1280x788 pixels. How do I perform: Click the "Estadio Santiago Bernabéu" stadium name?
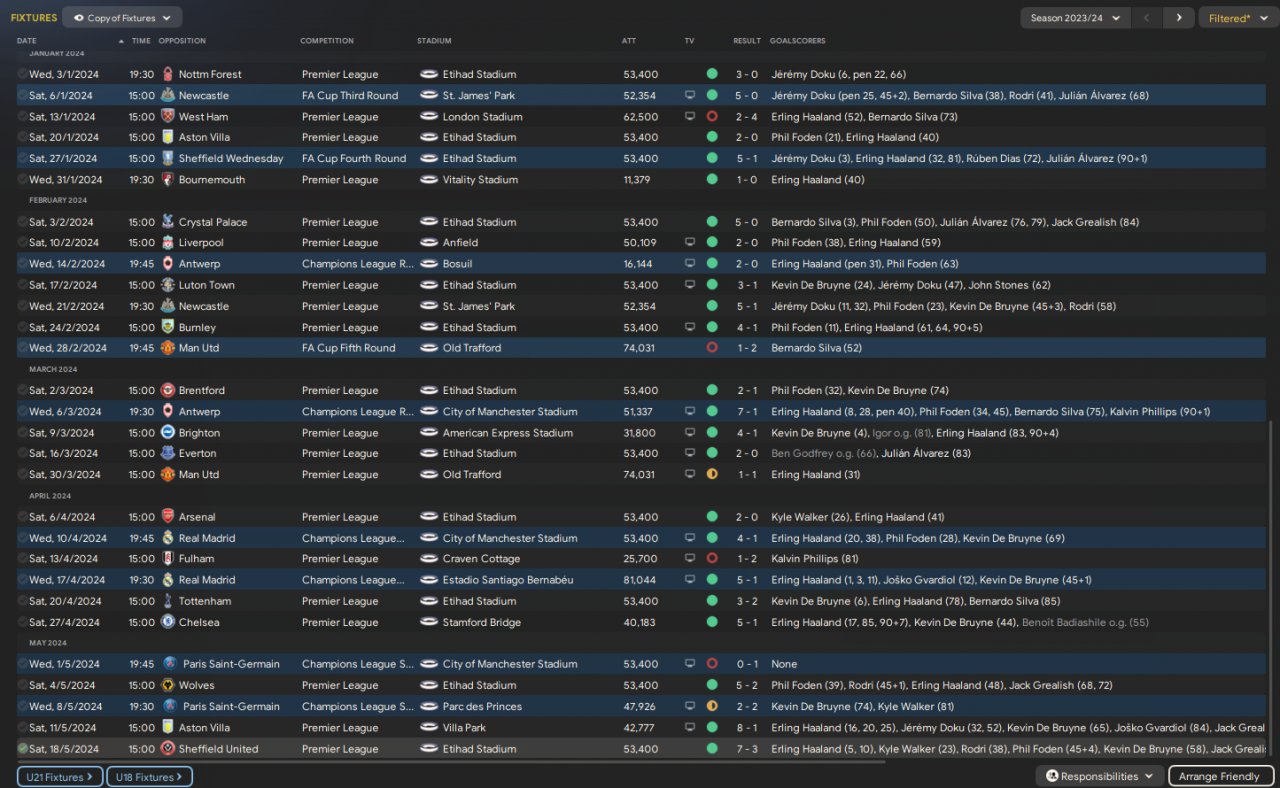[x=506, y=580]
